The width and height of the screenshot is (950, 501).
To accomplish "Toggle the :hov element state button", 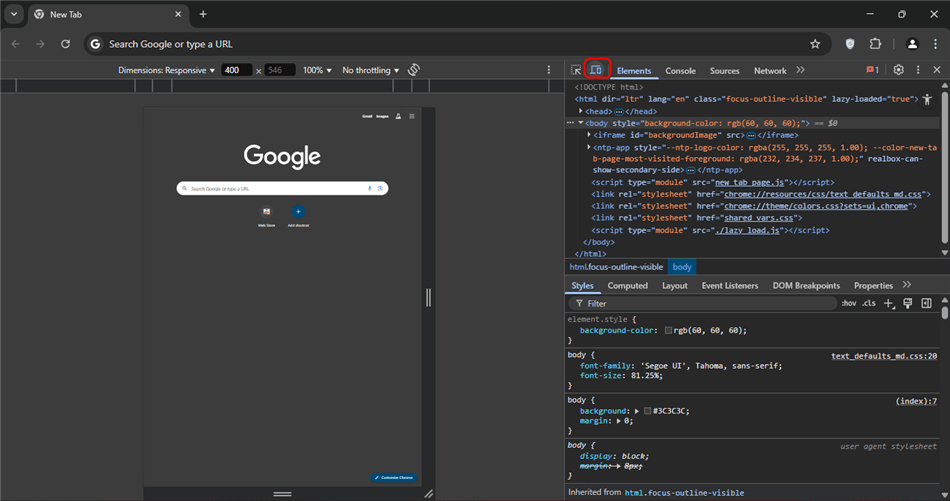I will pos(848,303).
